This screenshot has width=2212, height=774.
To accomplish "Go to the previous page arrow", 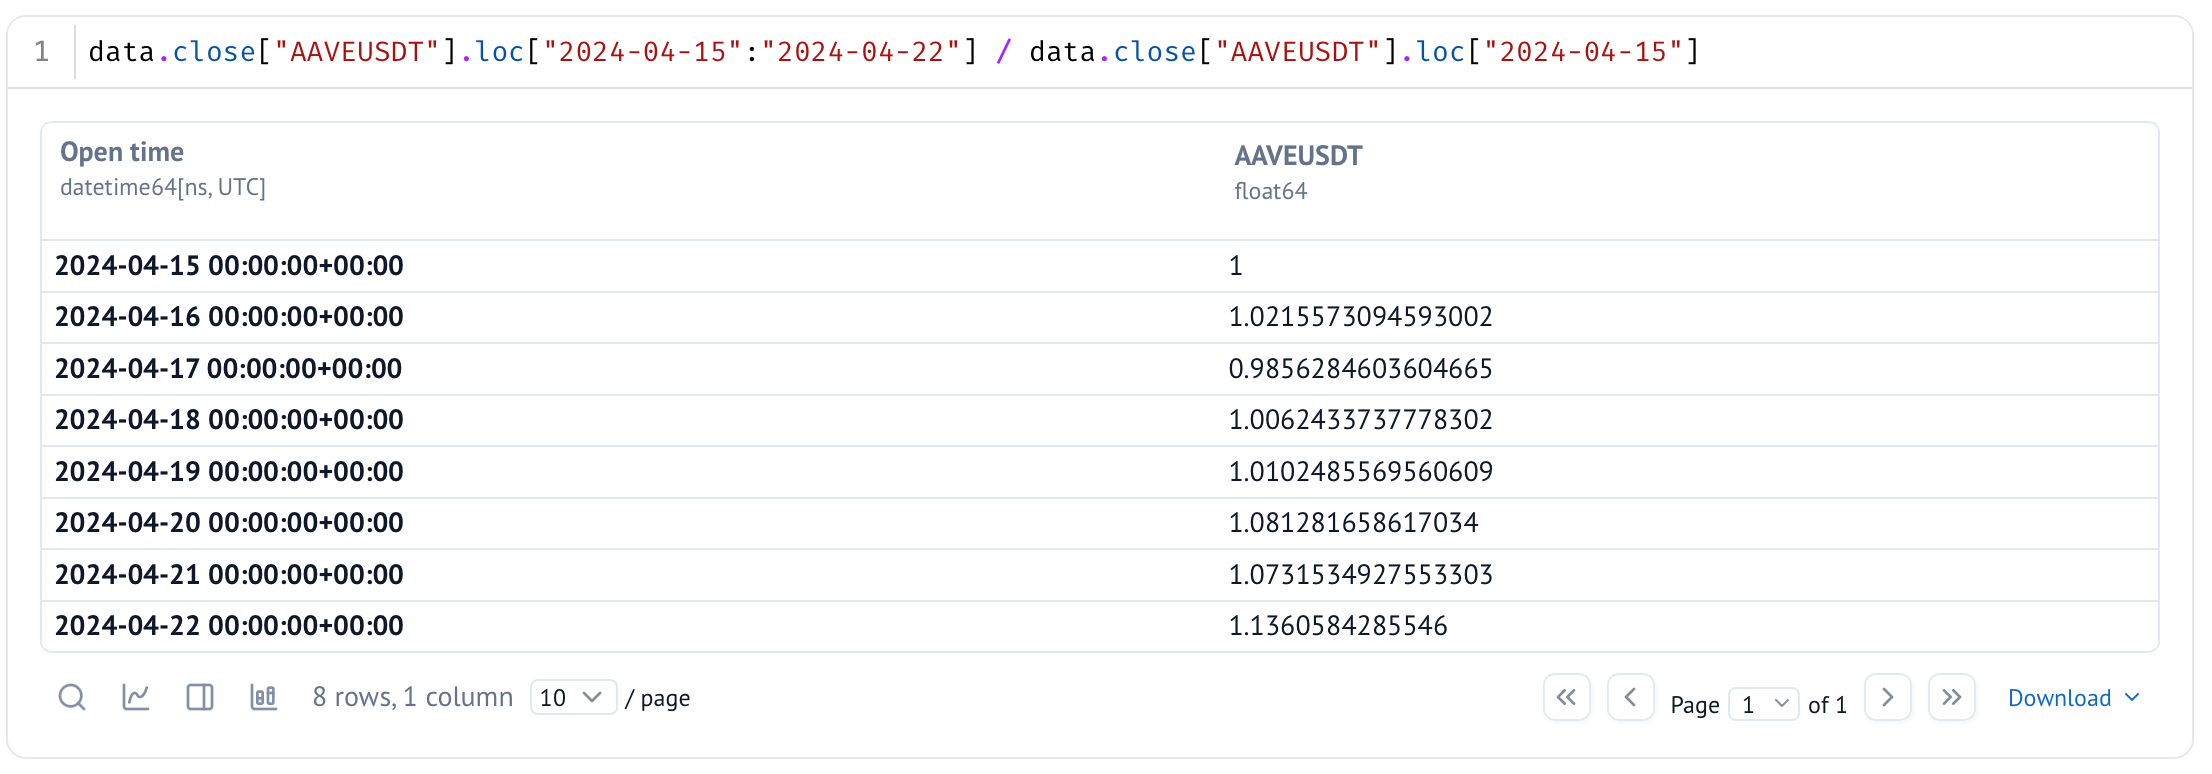I will 1631,697.
